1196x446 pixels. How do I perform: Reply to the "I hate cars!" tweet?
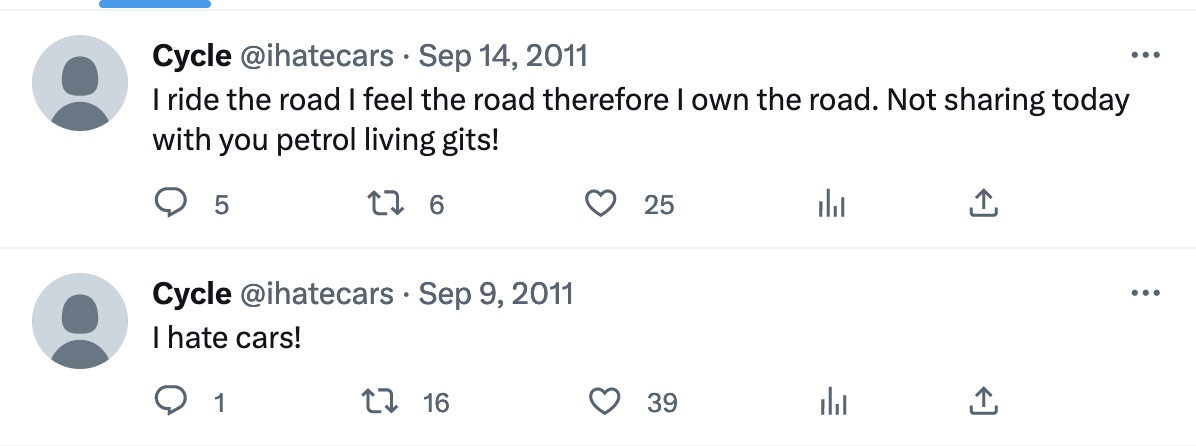click(173, 402)
